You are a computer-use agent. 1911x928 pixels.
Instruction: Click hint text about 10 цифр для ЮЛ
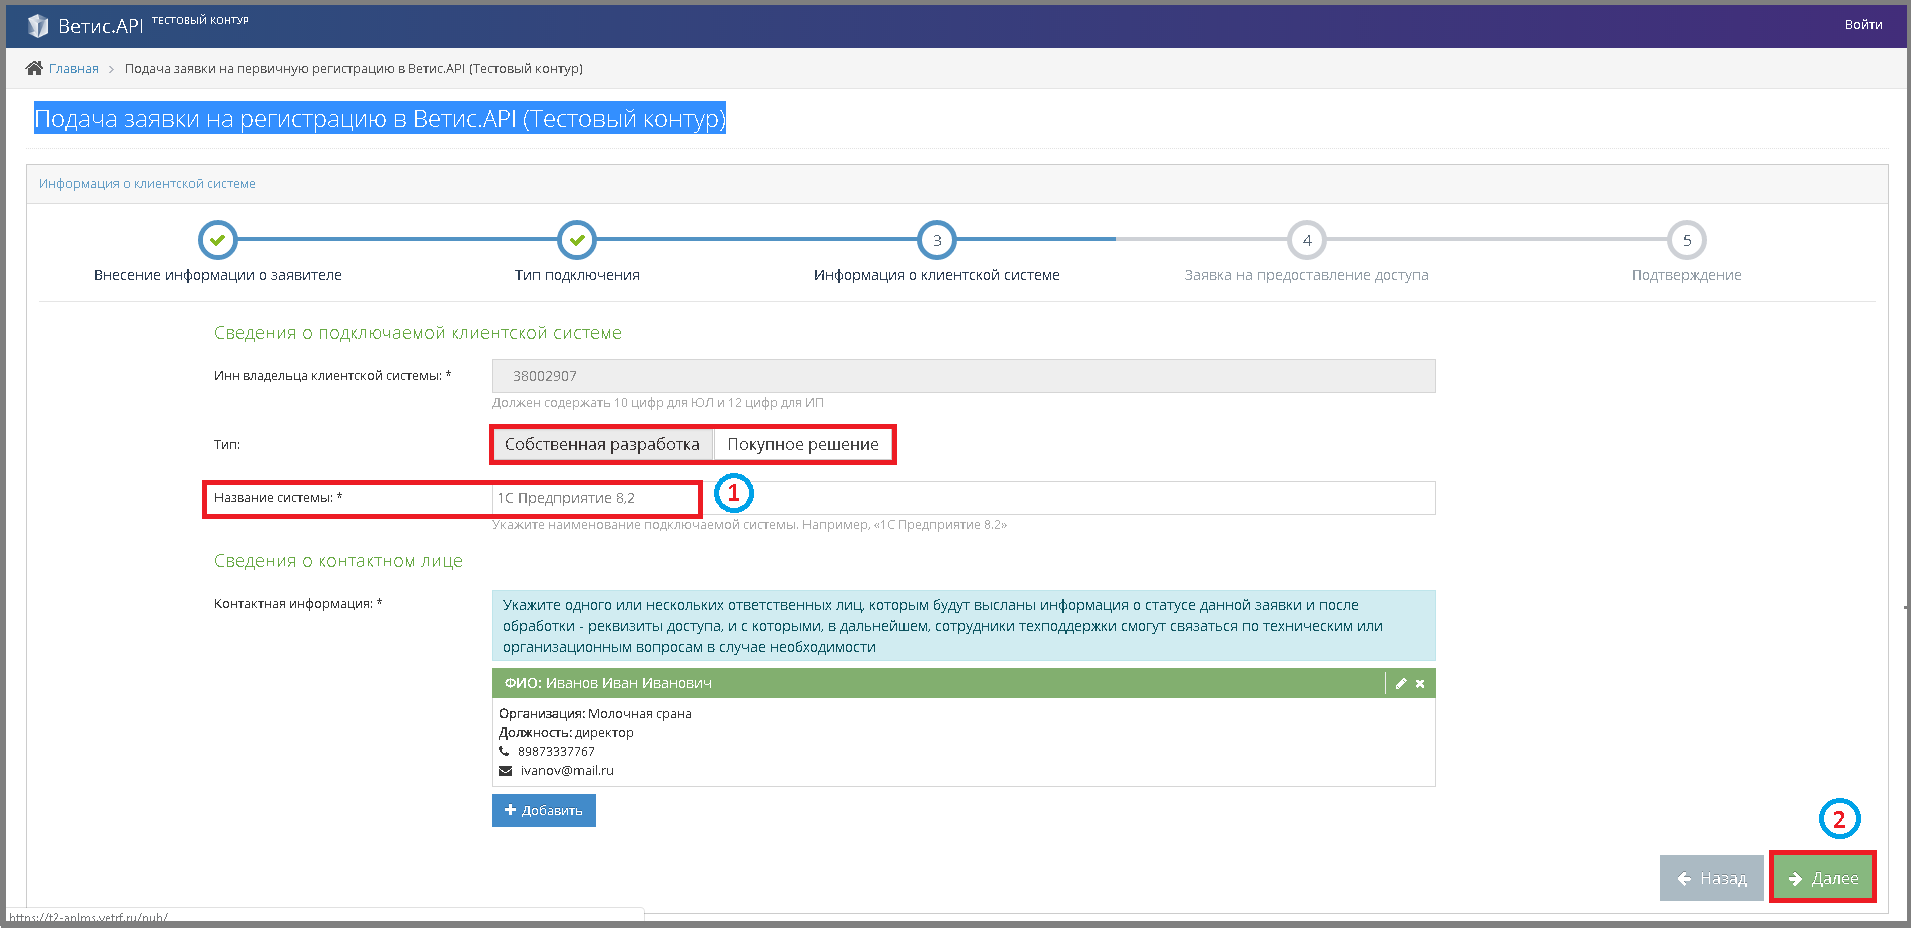point(658,403)
